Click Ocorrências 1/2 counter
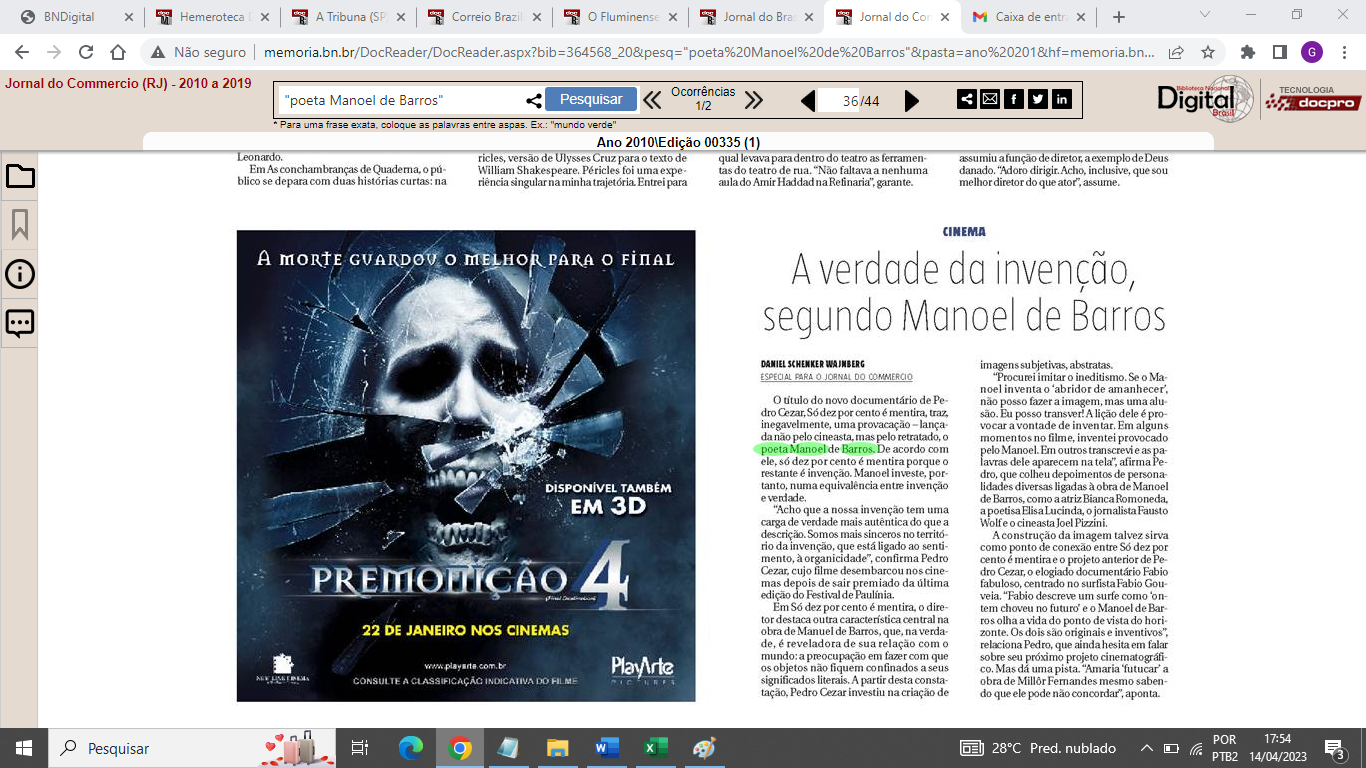Screen dimensions: 1366x768 click(702, 99)
